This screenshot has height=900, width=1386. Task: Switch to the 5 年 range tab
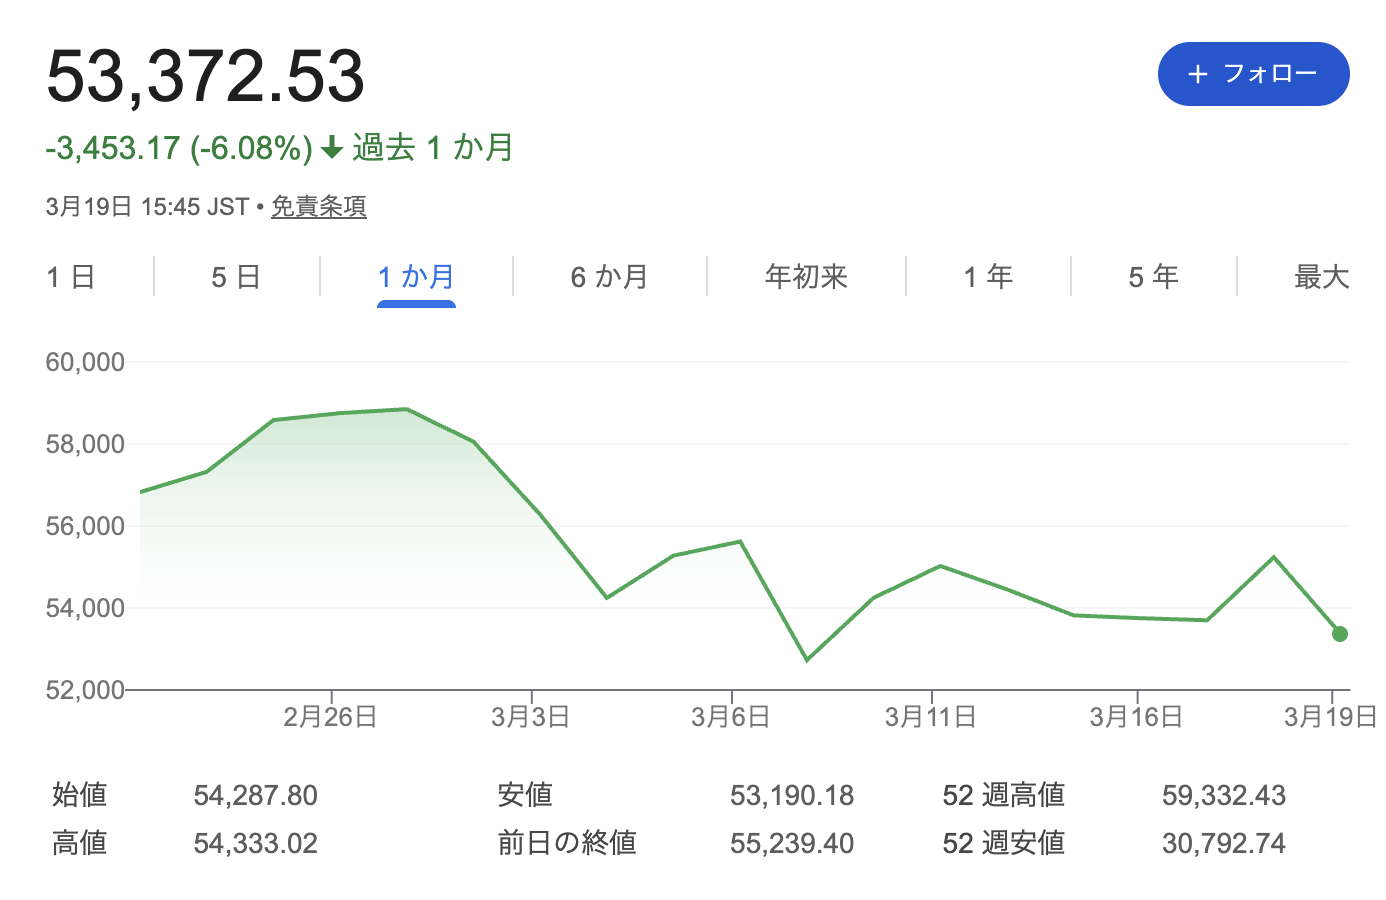click(1154, 277)
